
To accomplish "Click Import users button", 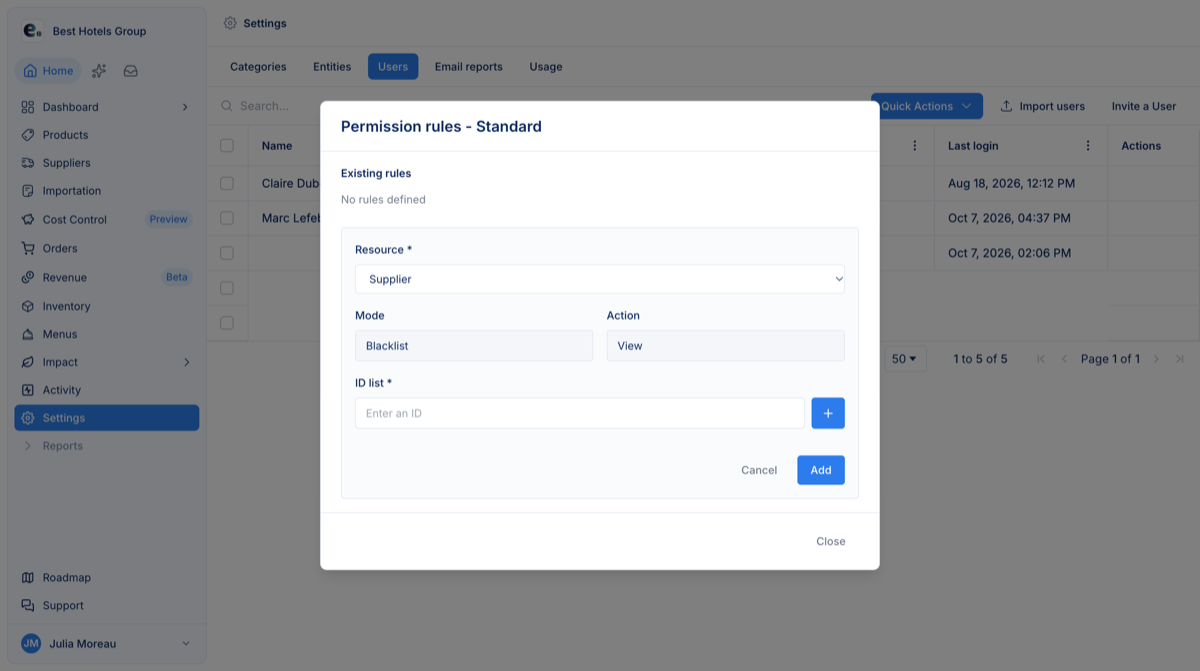I will [x=1042, y=106].
